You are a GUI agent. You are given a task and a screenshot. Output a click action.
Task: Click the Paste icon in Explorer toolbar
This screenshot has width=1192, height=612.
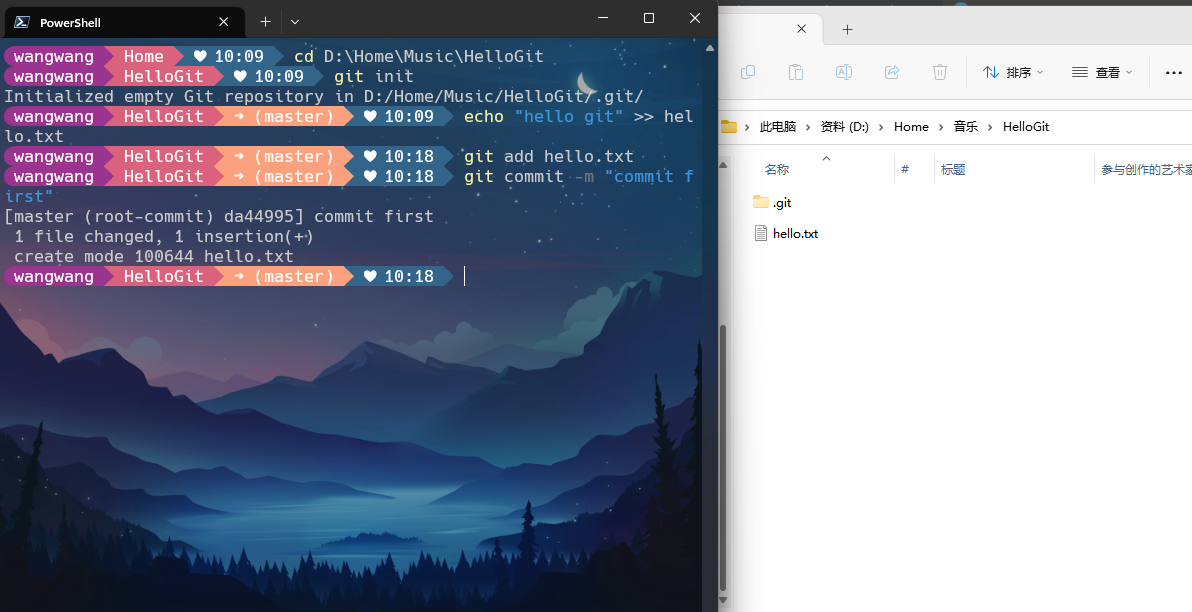796,72
